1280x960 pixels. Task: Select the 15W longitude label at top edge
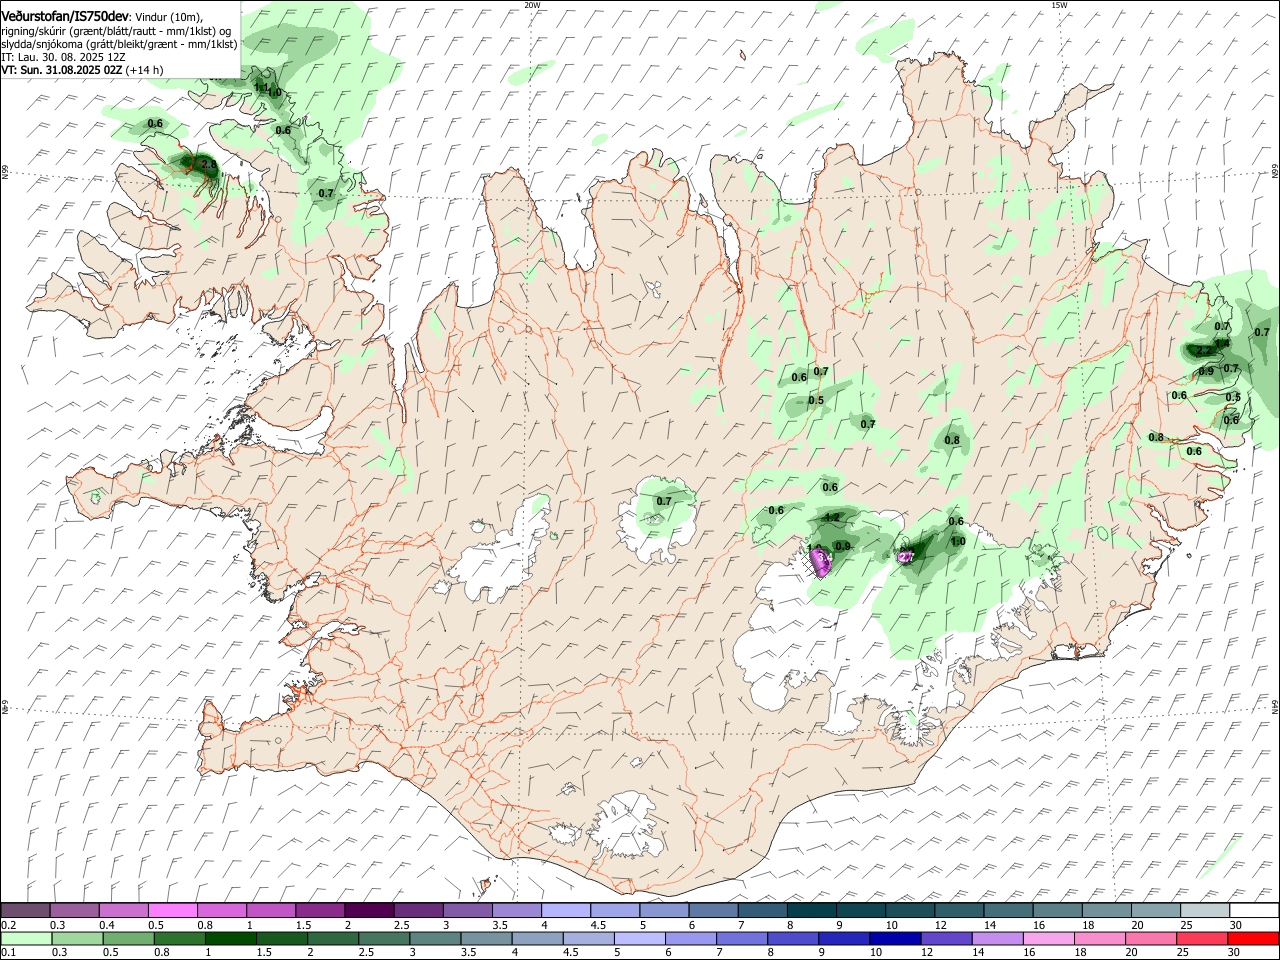coord(1059,5)
